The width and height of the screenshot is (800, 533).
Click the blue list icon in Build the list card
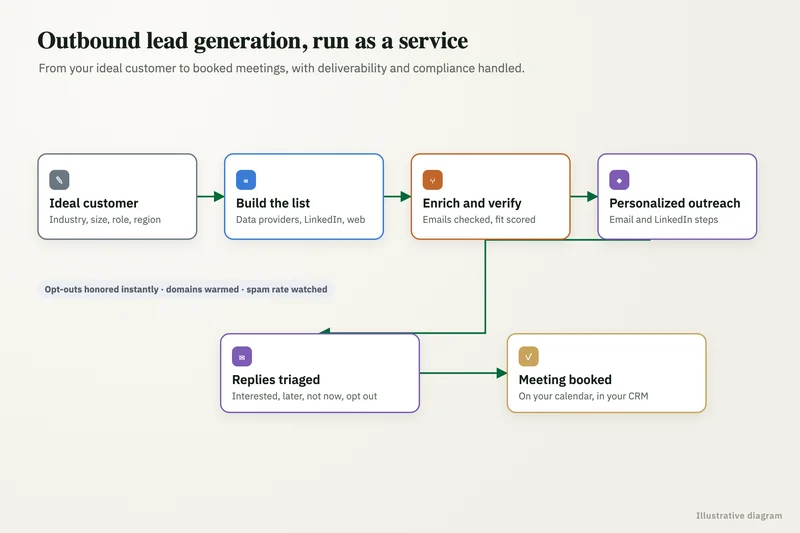coord(246,180)
